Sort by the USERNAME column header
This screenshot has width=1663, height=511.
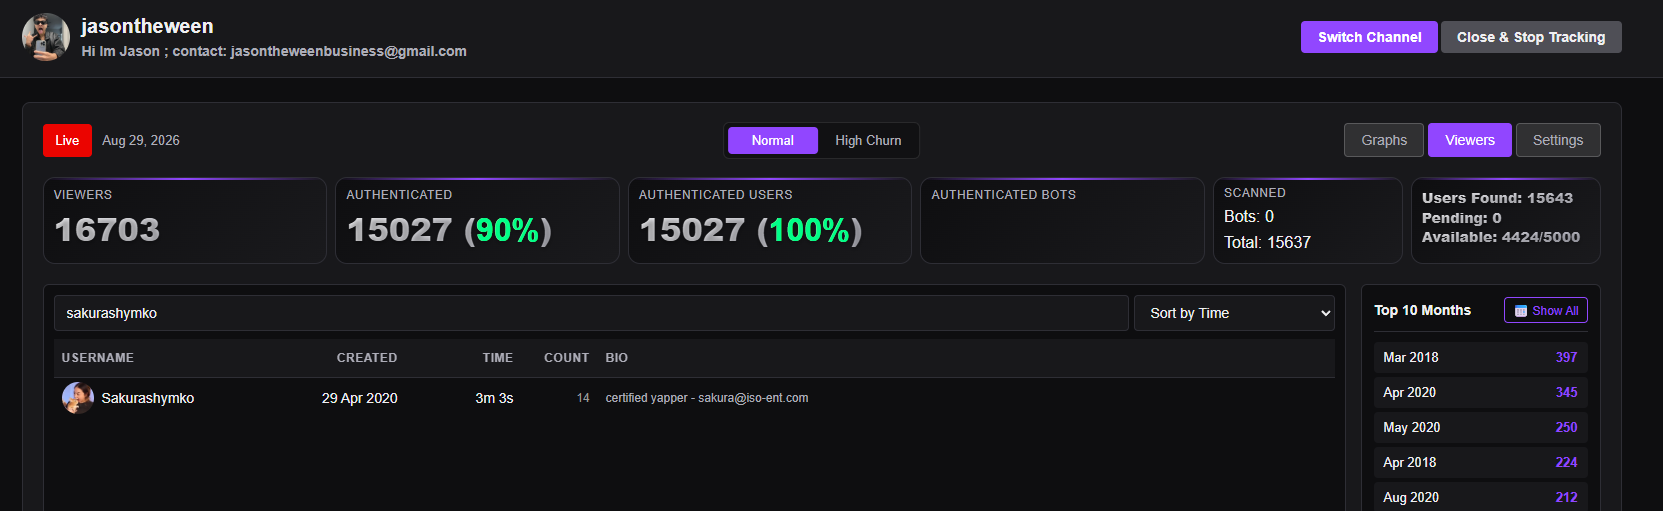[x=98, y=358]
